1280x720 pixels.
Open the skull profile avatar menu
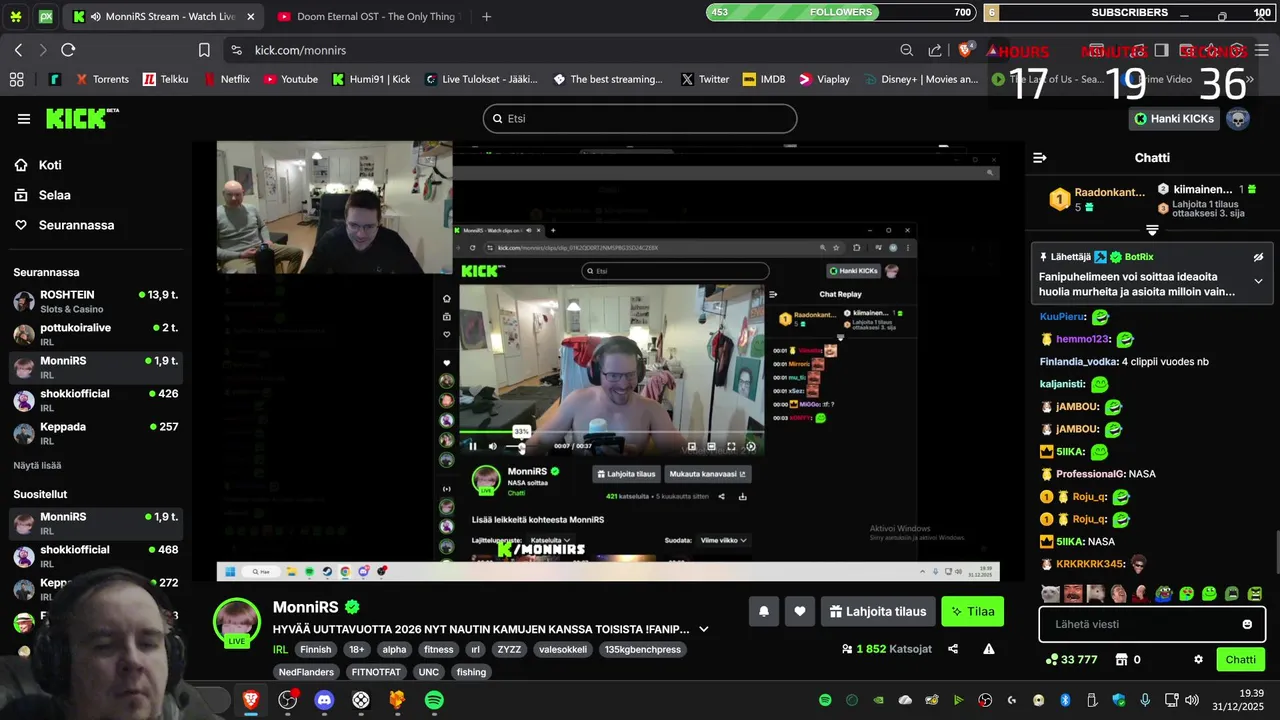[x=1238, y=119]
